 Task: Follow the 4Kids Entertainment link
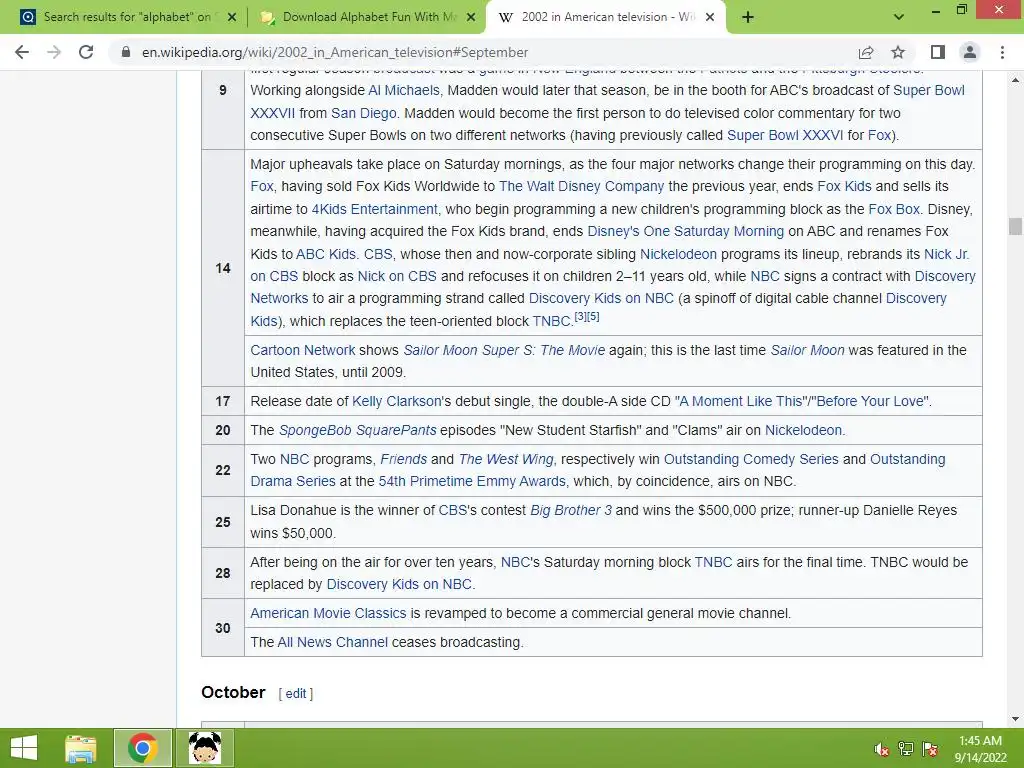[374, 209]
